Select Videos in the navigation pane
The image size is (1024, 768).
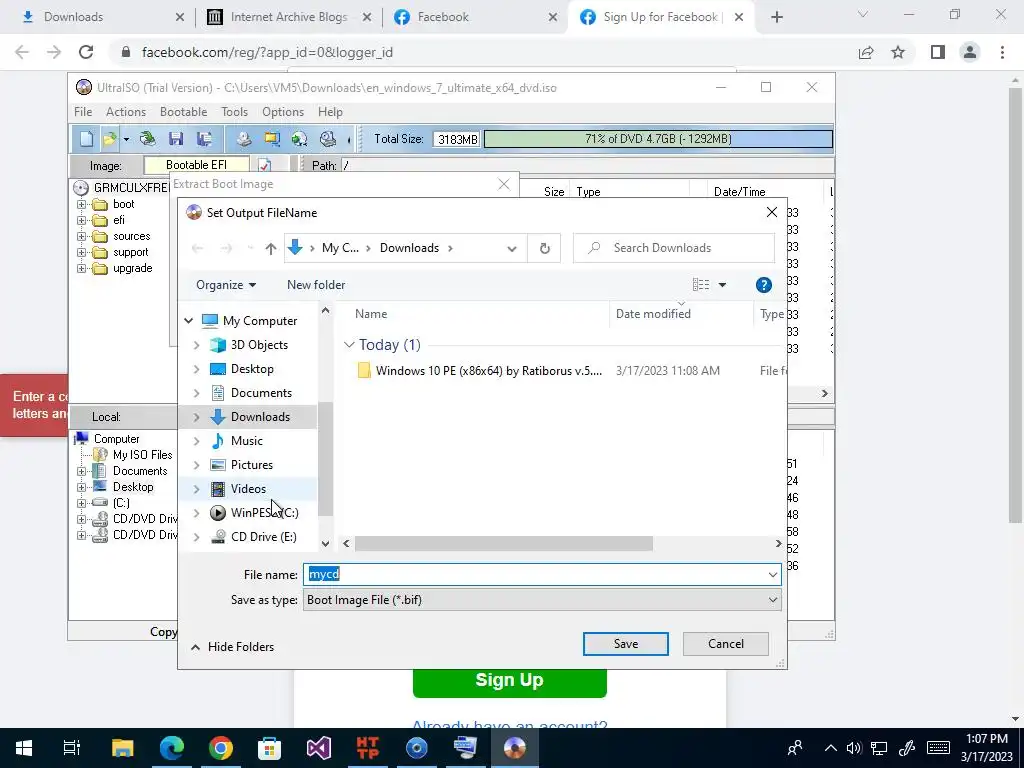click(248, 488)
